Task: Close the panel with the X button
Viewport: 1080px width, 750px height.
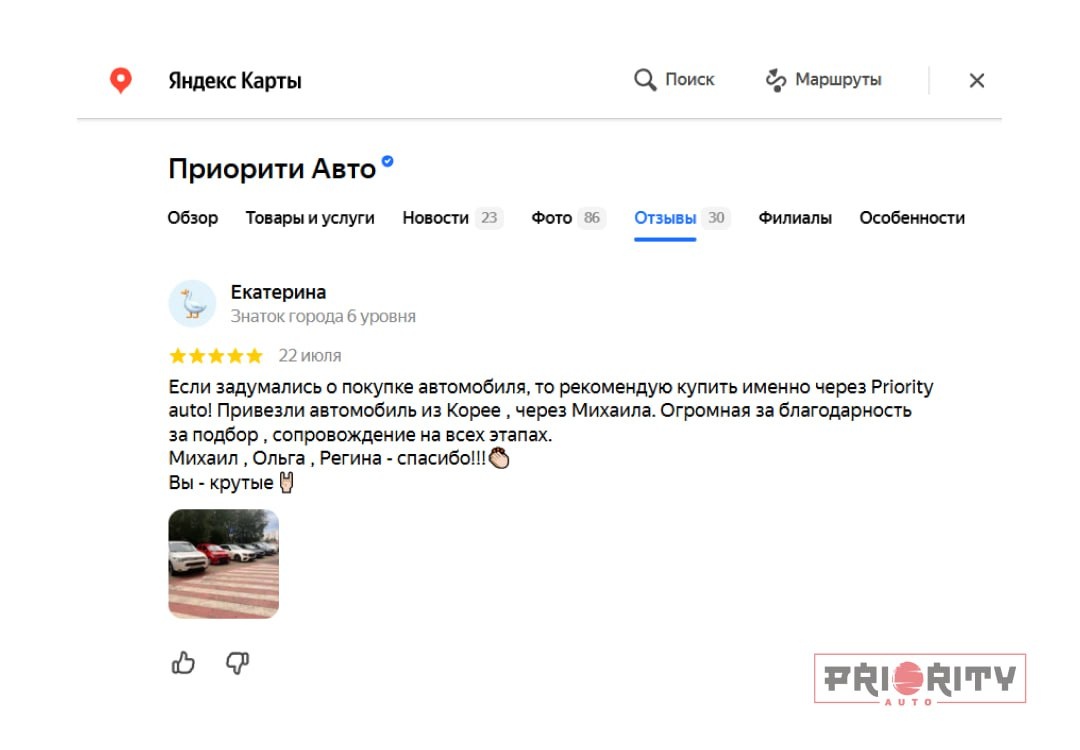Action: click(977, 81)
